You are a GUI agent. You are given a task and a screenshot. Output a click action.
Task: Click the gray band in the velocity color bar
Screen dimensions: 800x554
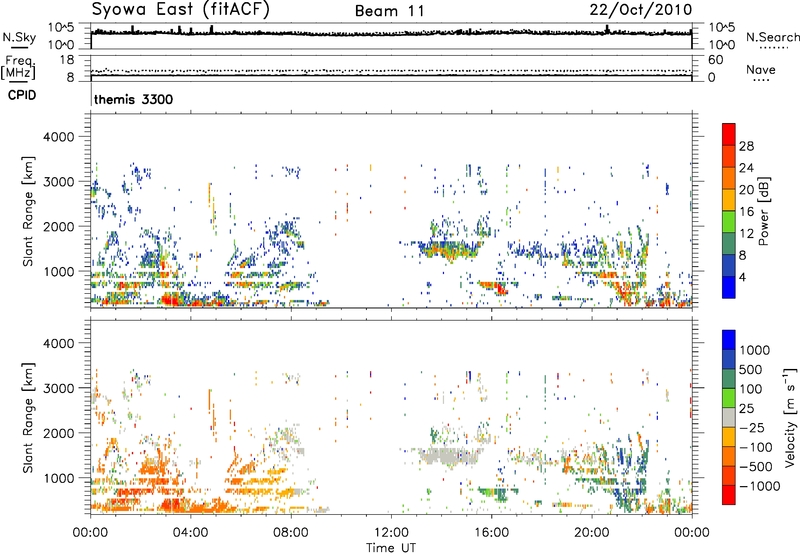point(729,418)
